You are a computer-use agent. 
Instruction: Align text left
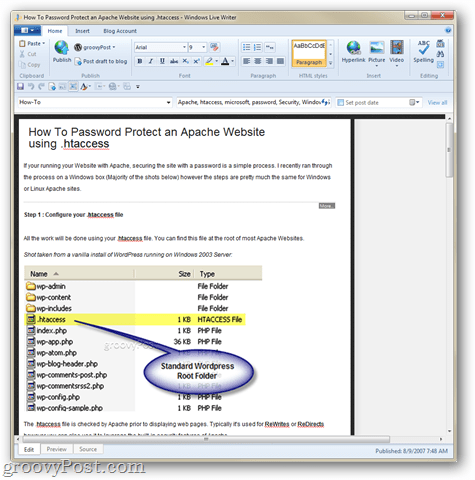(x=246, y=61)
